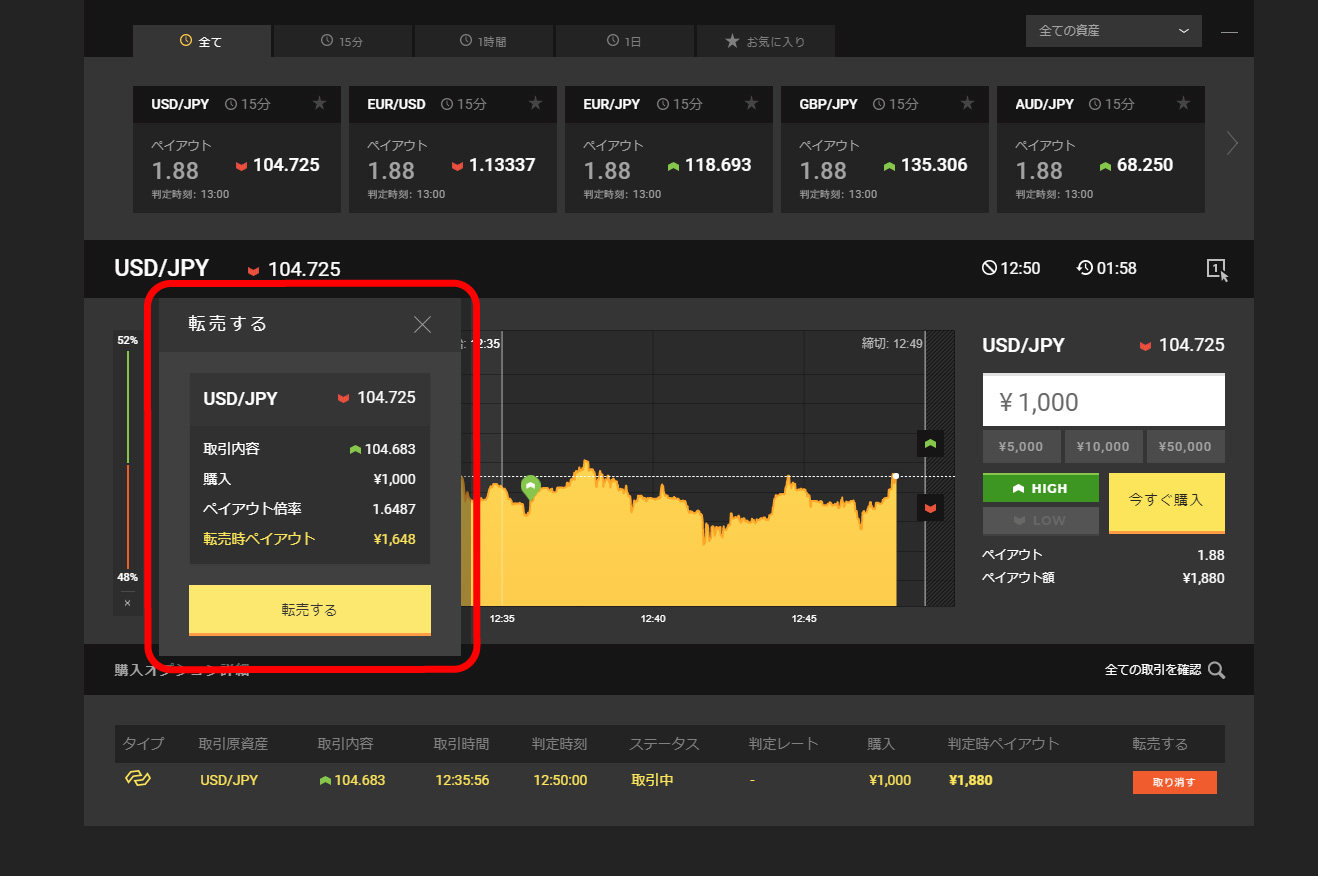Viewport: 1318px width, 876px height.
Task: Confirm resale with yellow 転売する button
Action: pos(310,610)
